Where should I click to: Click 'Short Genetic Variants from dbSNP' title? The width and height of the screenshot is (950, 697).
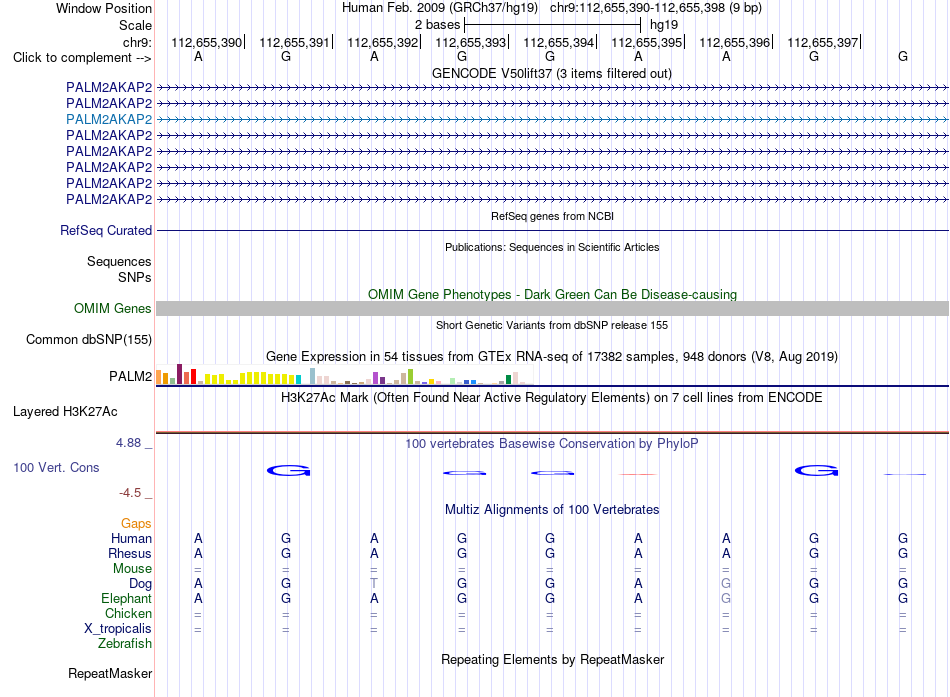click(552, 325)
